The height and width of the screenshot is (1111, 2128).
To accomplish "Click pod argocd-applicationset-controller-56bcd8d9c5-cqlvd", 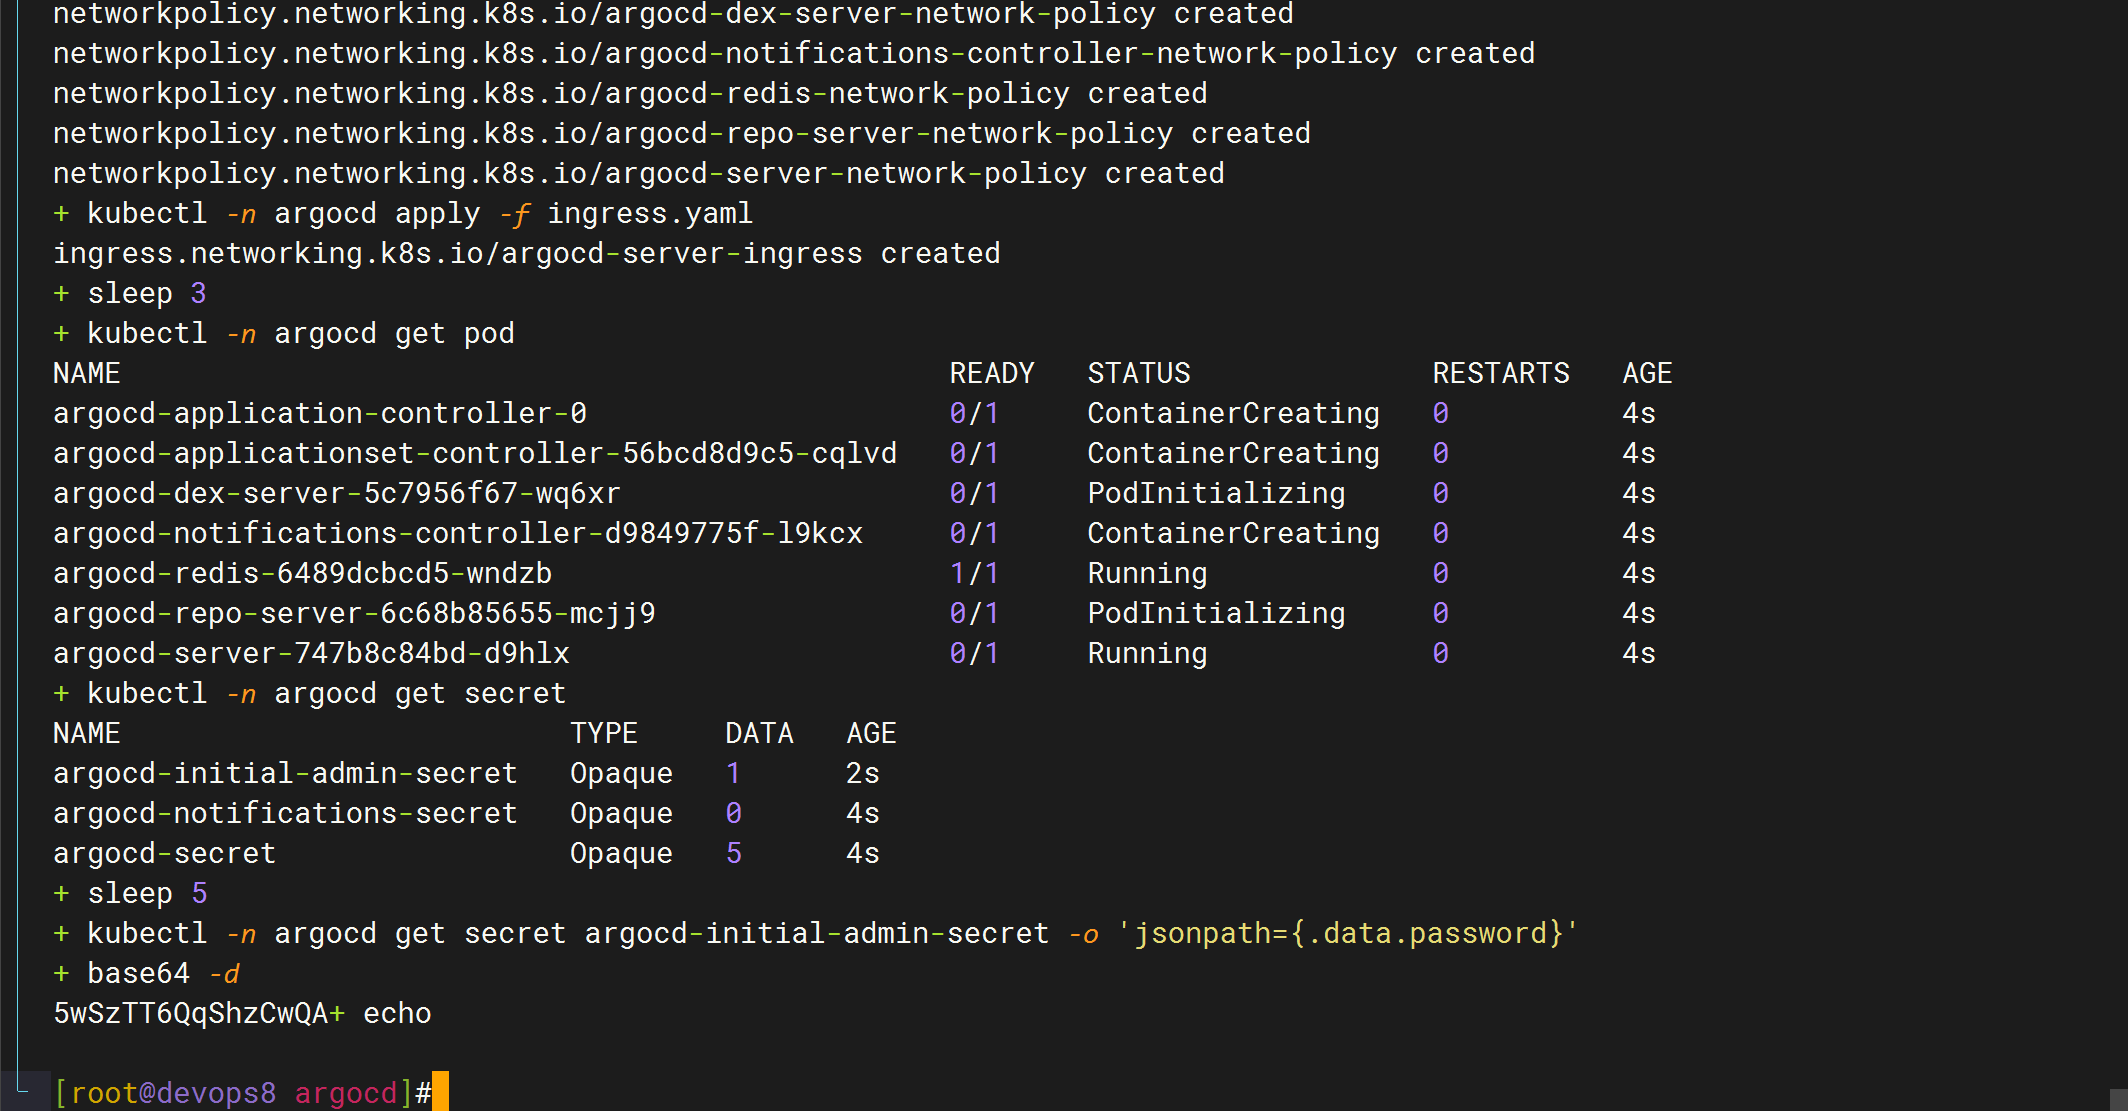I will 475,453.
